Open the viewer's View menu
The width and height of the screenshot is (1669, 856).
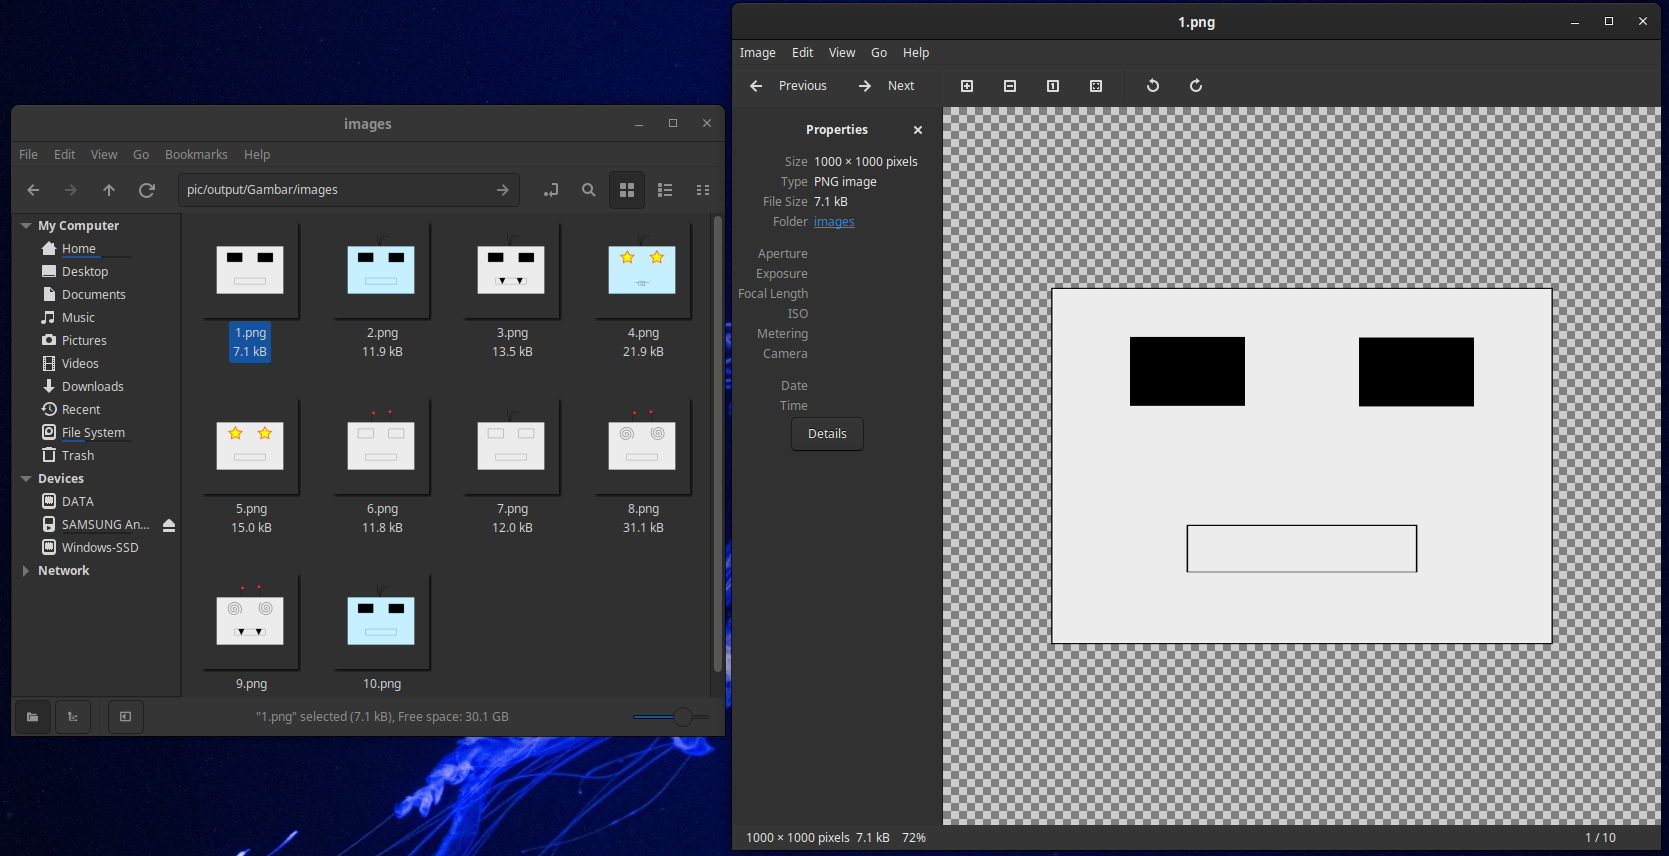tap(842, 53)
